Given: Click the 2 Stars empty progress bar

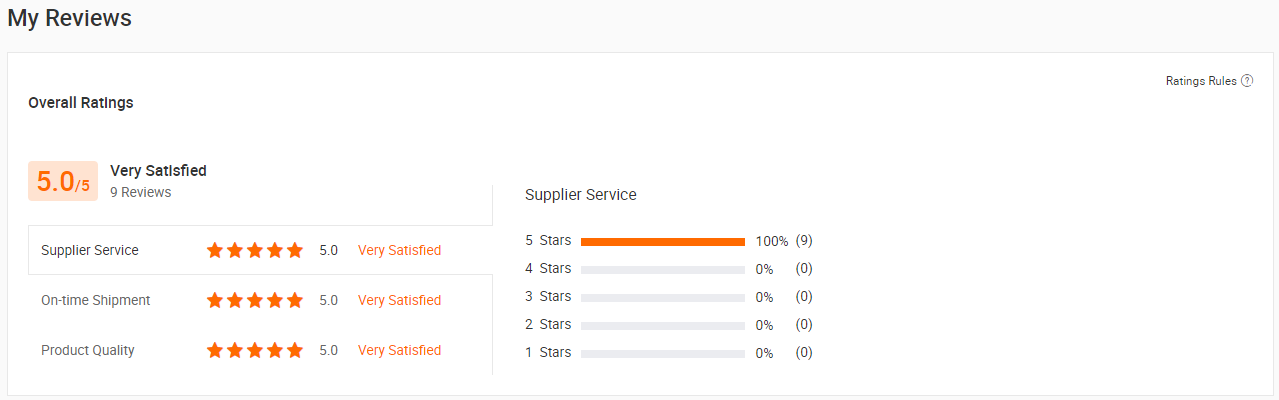Looking at the screenshot, I should [663, 325].
